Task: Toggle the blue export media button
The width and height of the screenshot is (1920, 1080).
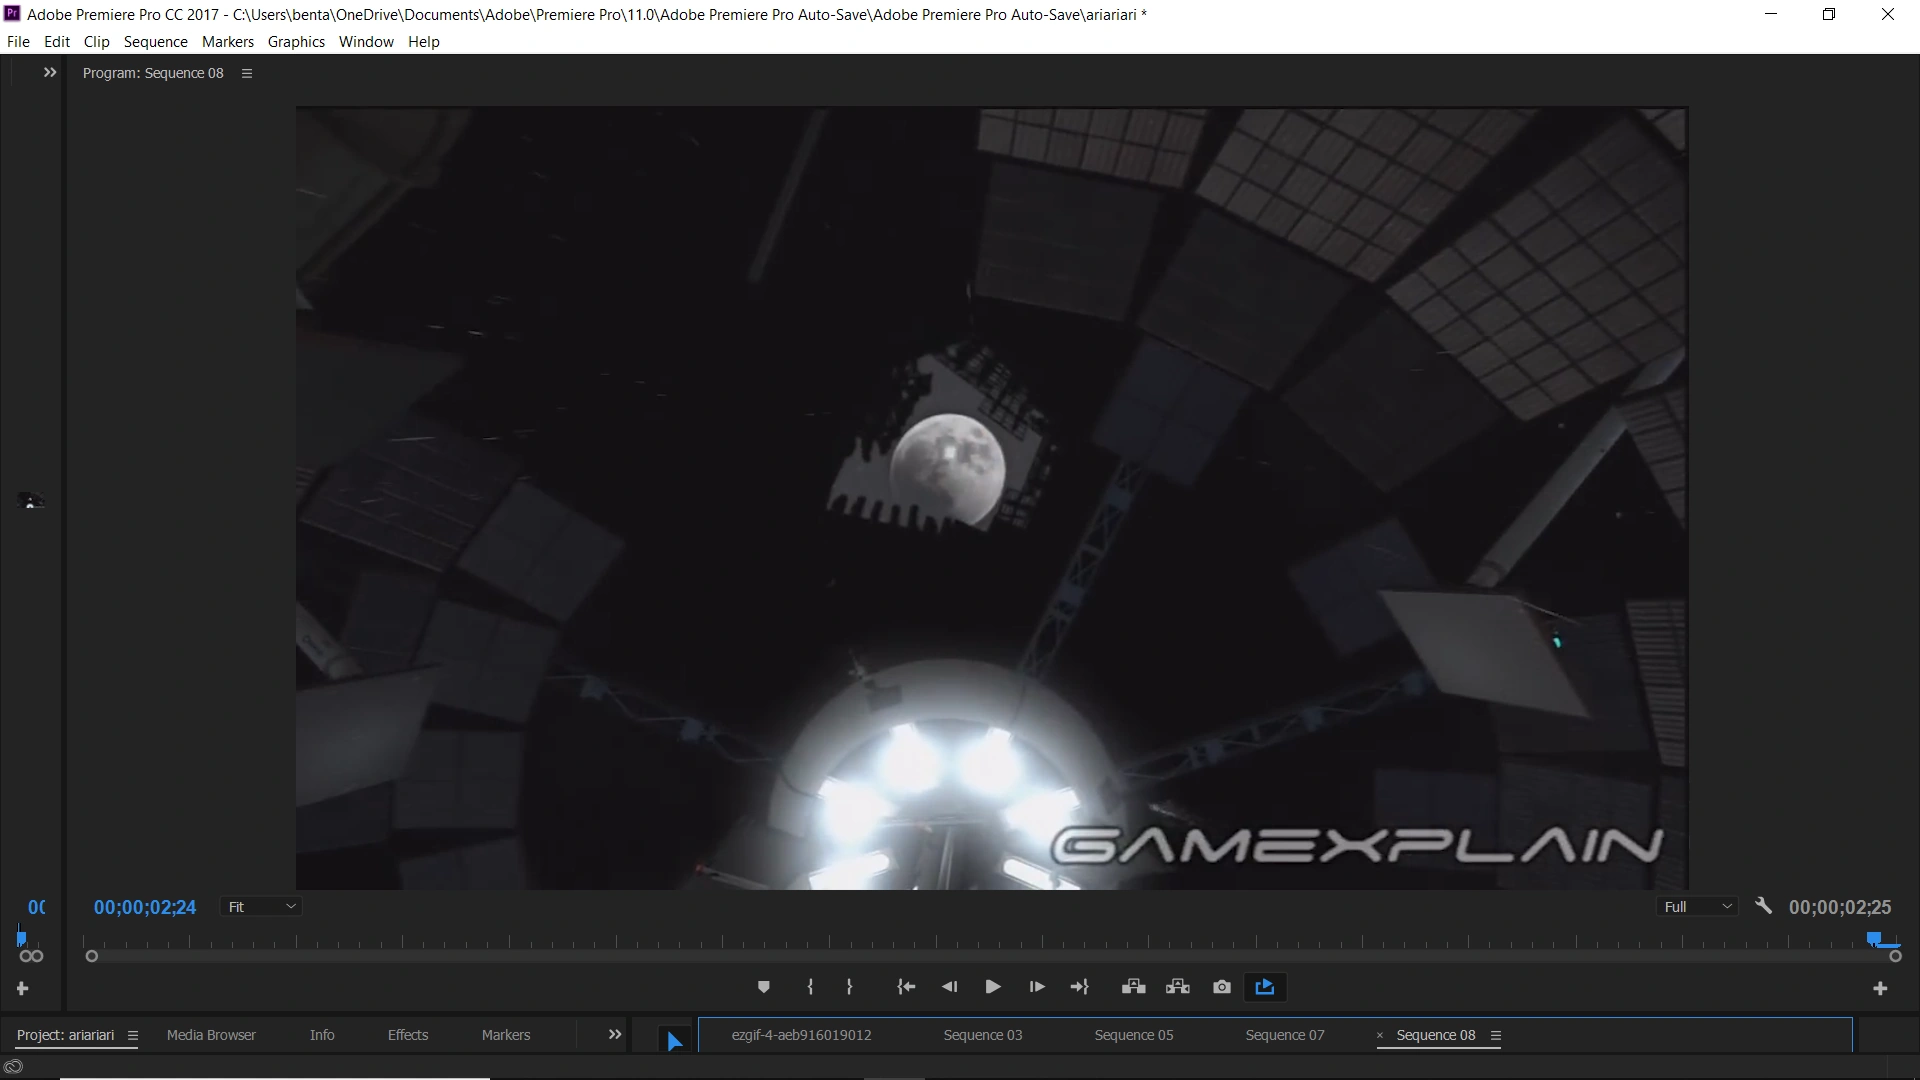Action: pyautogui.click(x=1264, y=987)
